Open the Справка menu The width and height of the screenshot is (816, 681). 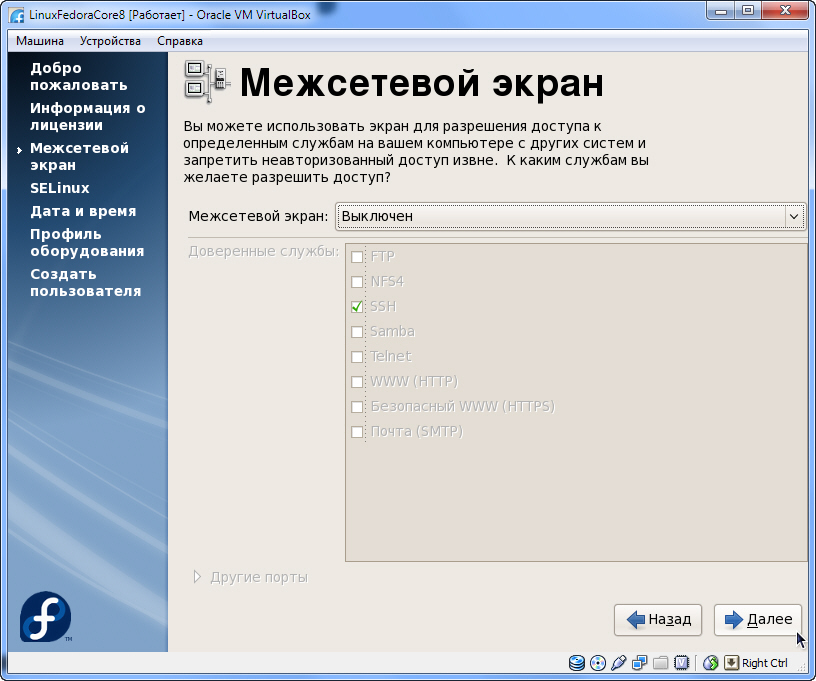pyautogui.click(x=180, y=41)
